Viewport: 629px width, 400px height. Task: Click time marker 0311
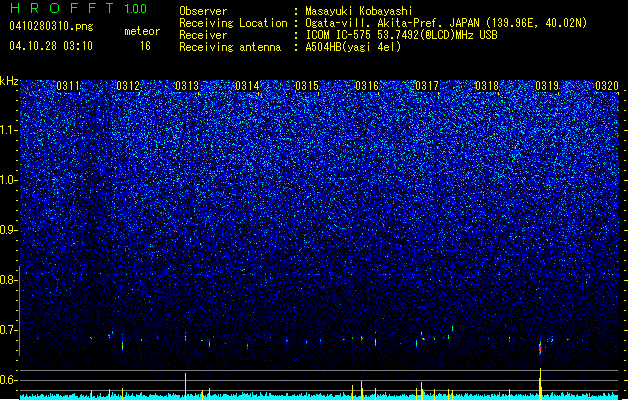pos(68,86)
